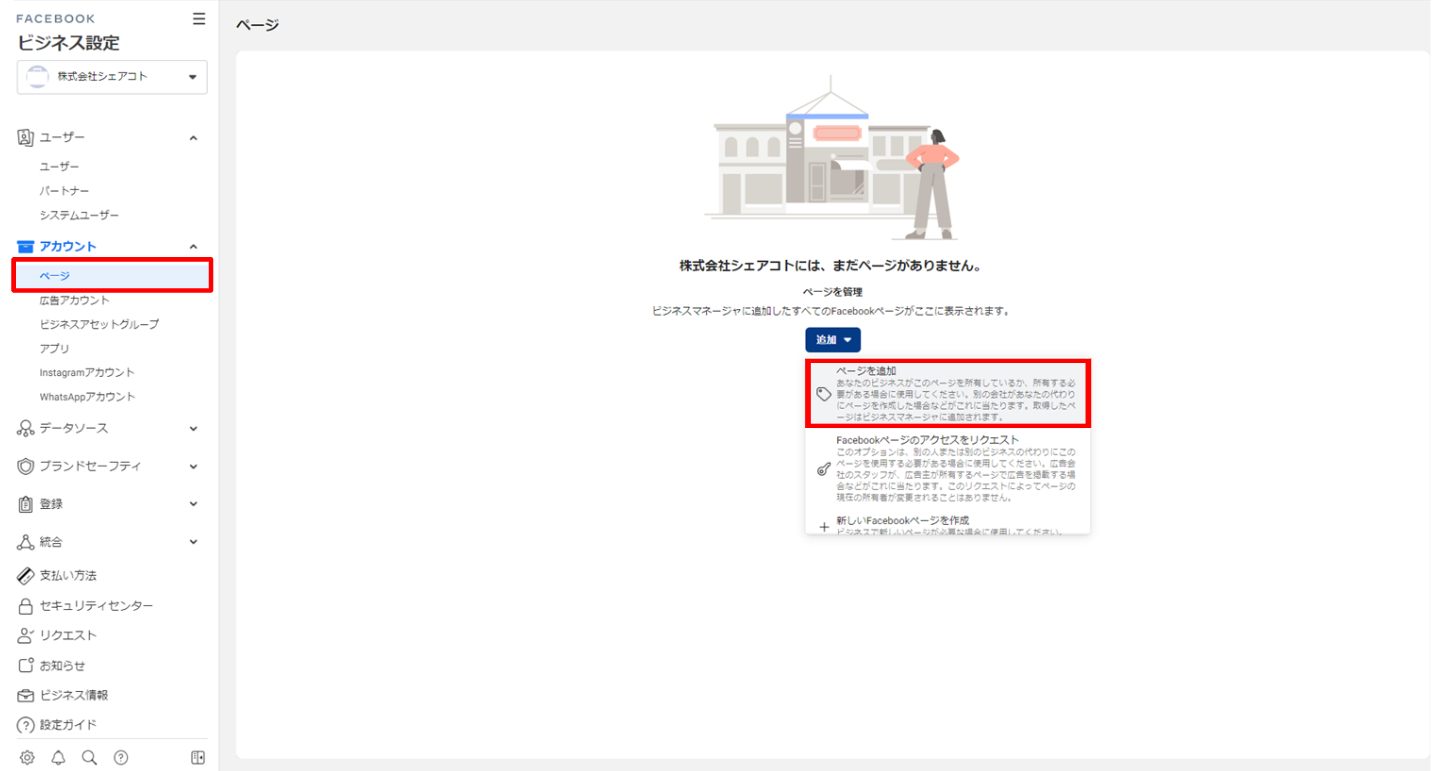
Task: Open リクエスト page
Action: coord(68,636)
